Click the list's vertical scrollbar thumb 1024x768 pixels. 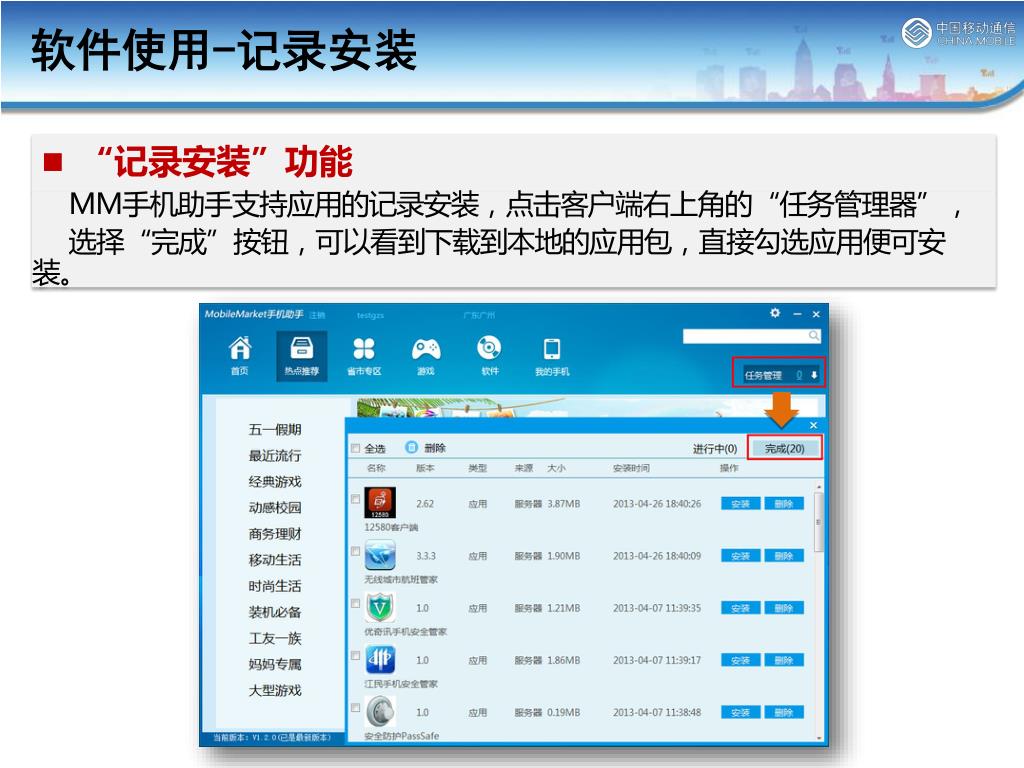pos(818,522)
